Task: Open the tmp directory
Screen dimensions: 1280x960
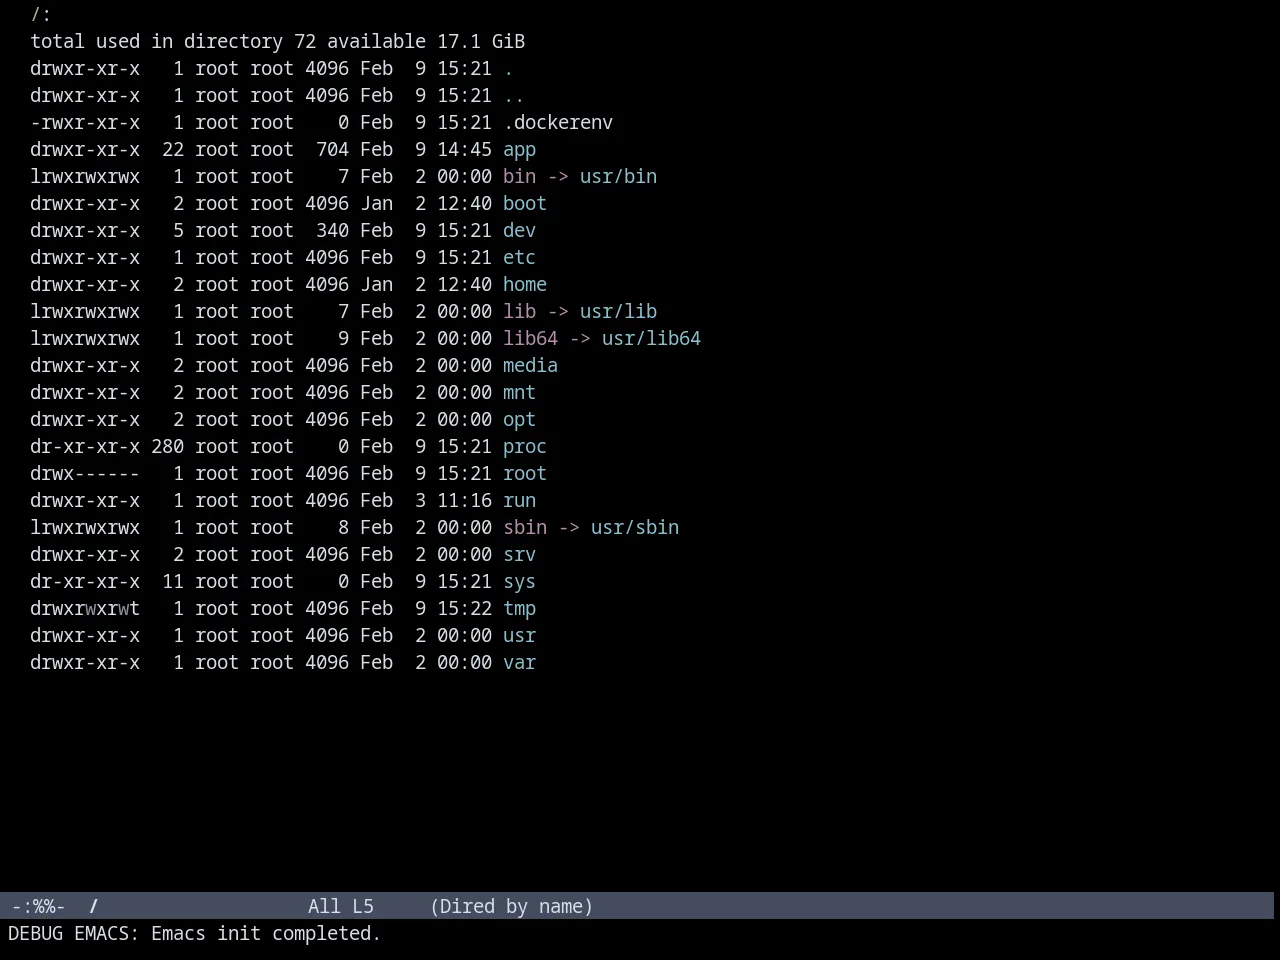Action: [x=519, y=609]
